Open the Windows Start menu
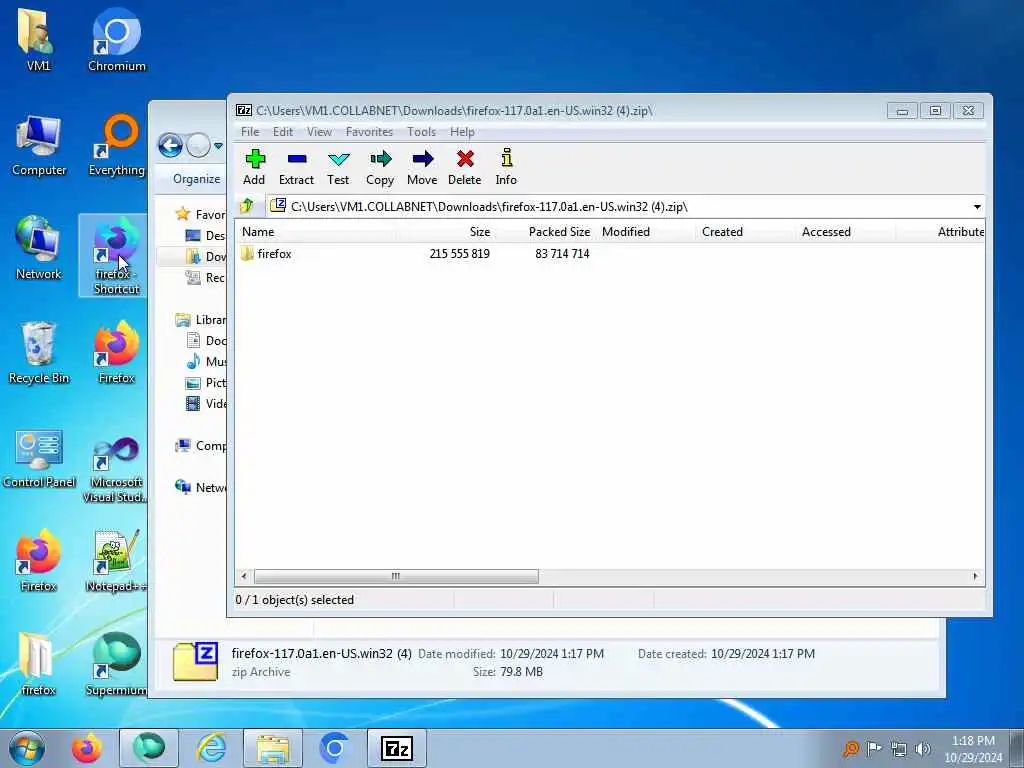Screen dimensions: 1024x768 pyautogui.click(x=27, y=748)
